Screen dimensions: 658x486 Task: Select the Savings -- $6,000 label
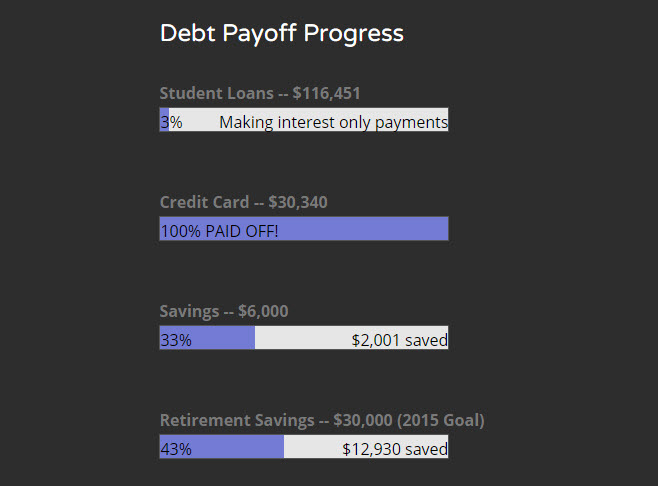[x=224, y=312]
